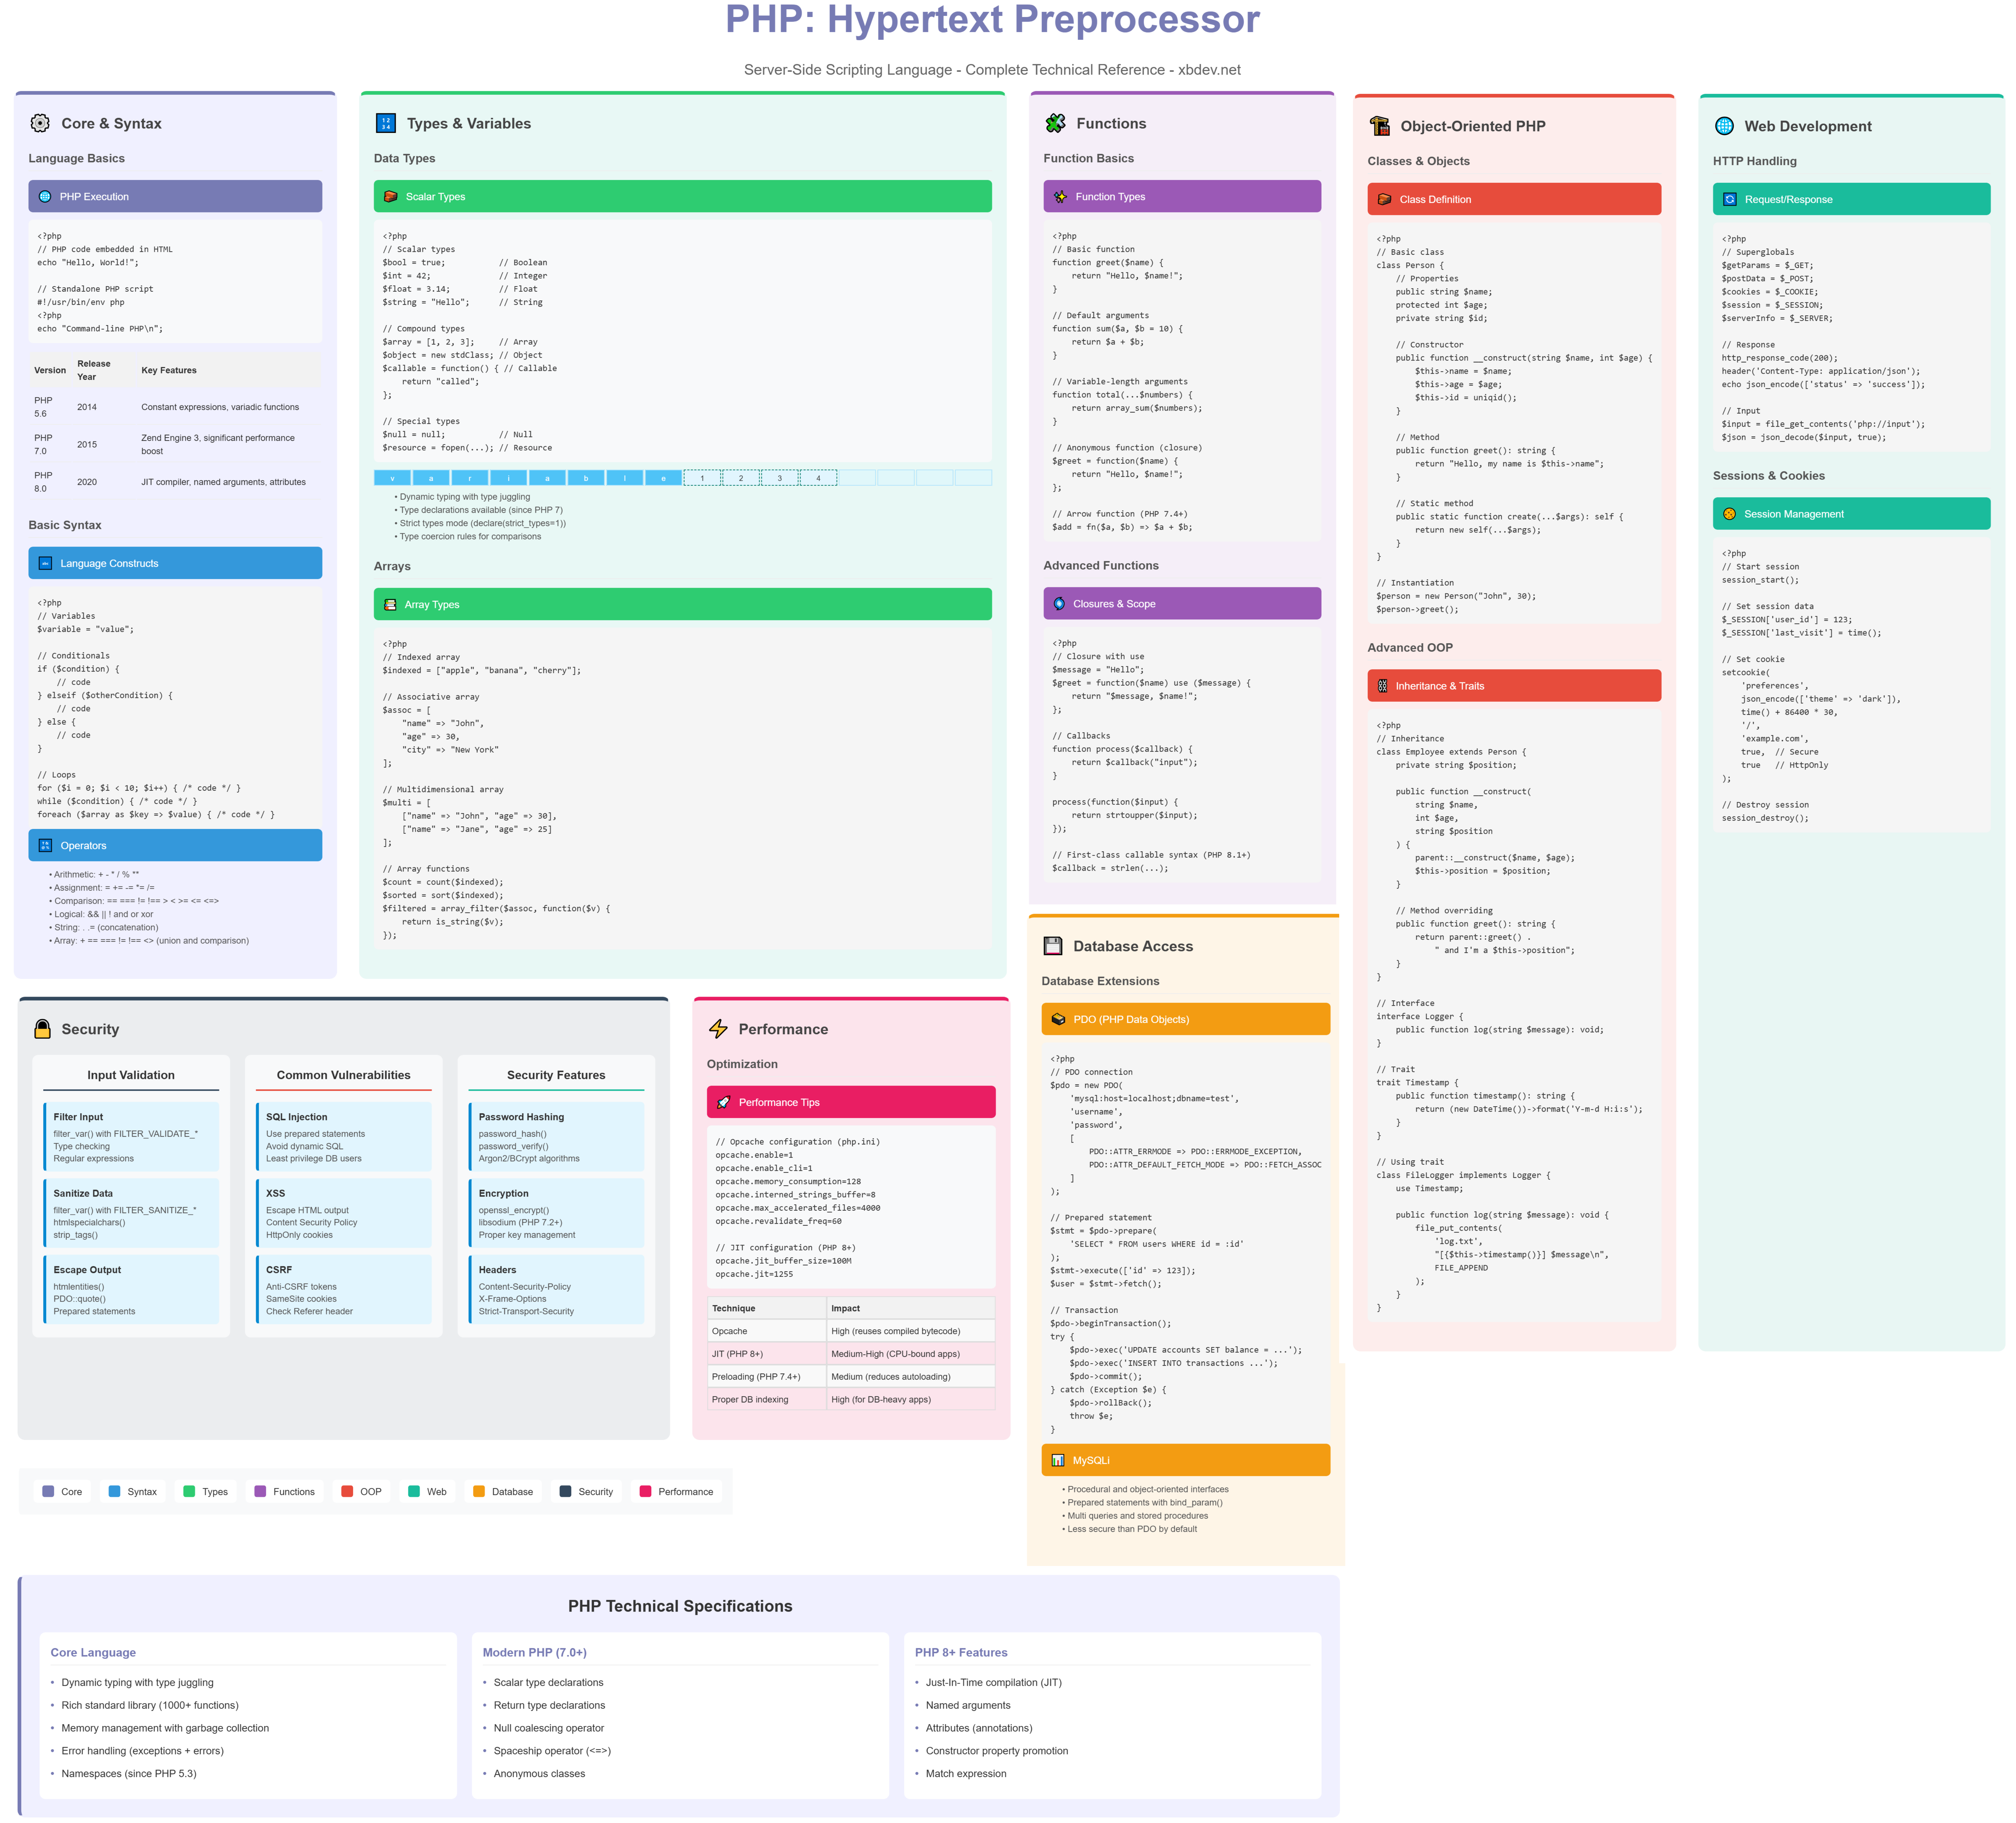Click the icon in Inheritance & Traits bar

1383,686
